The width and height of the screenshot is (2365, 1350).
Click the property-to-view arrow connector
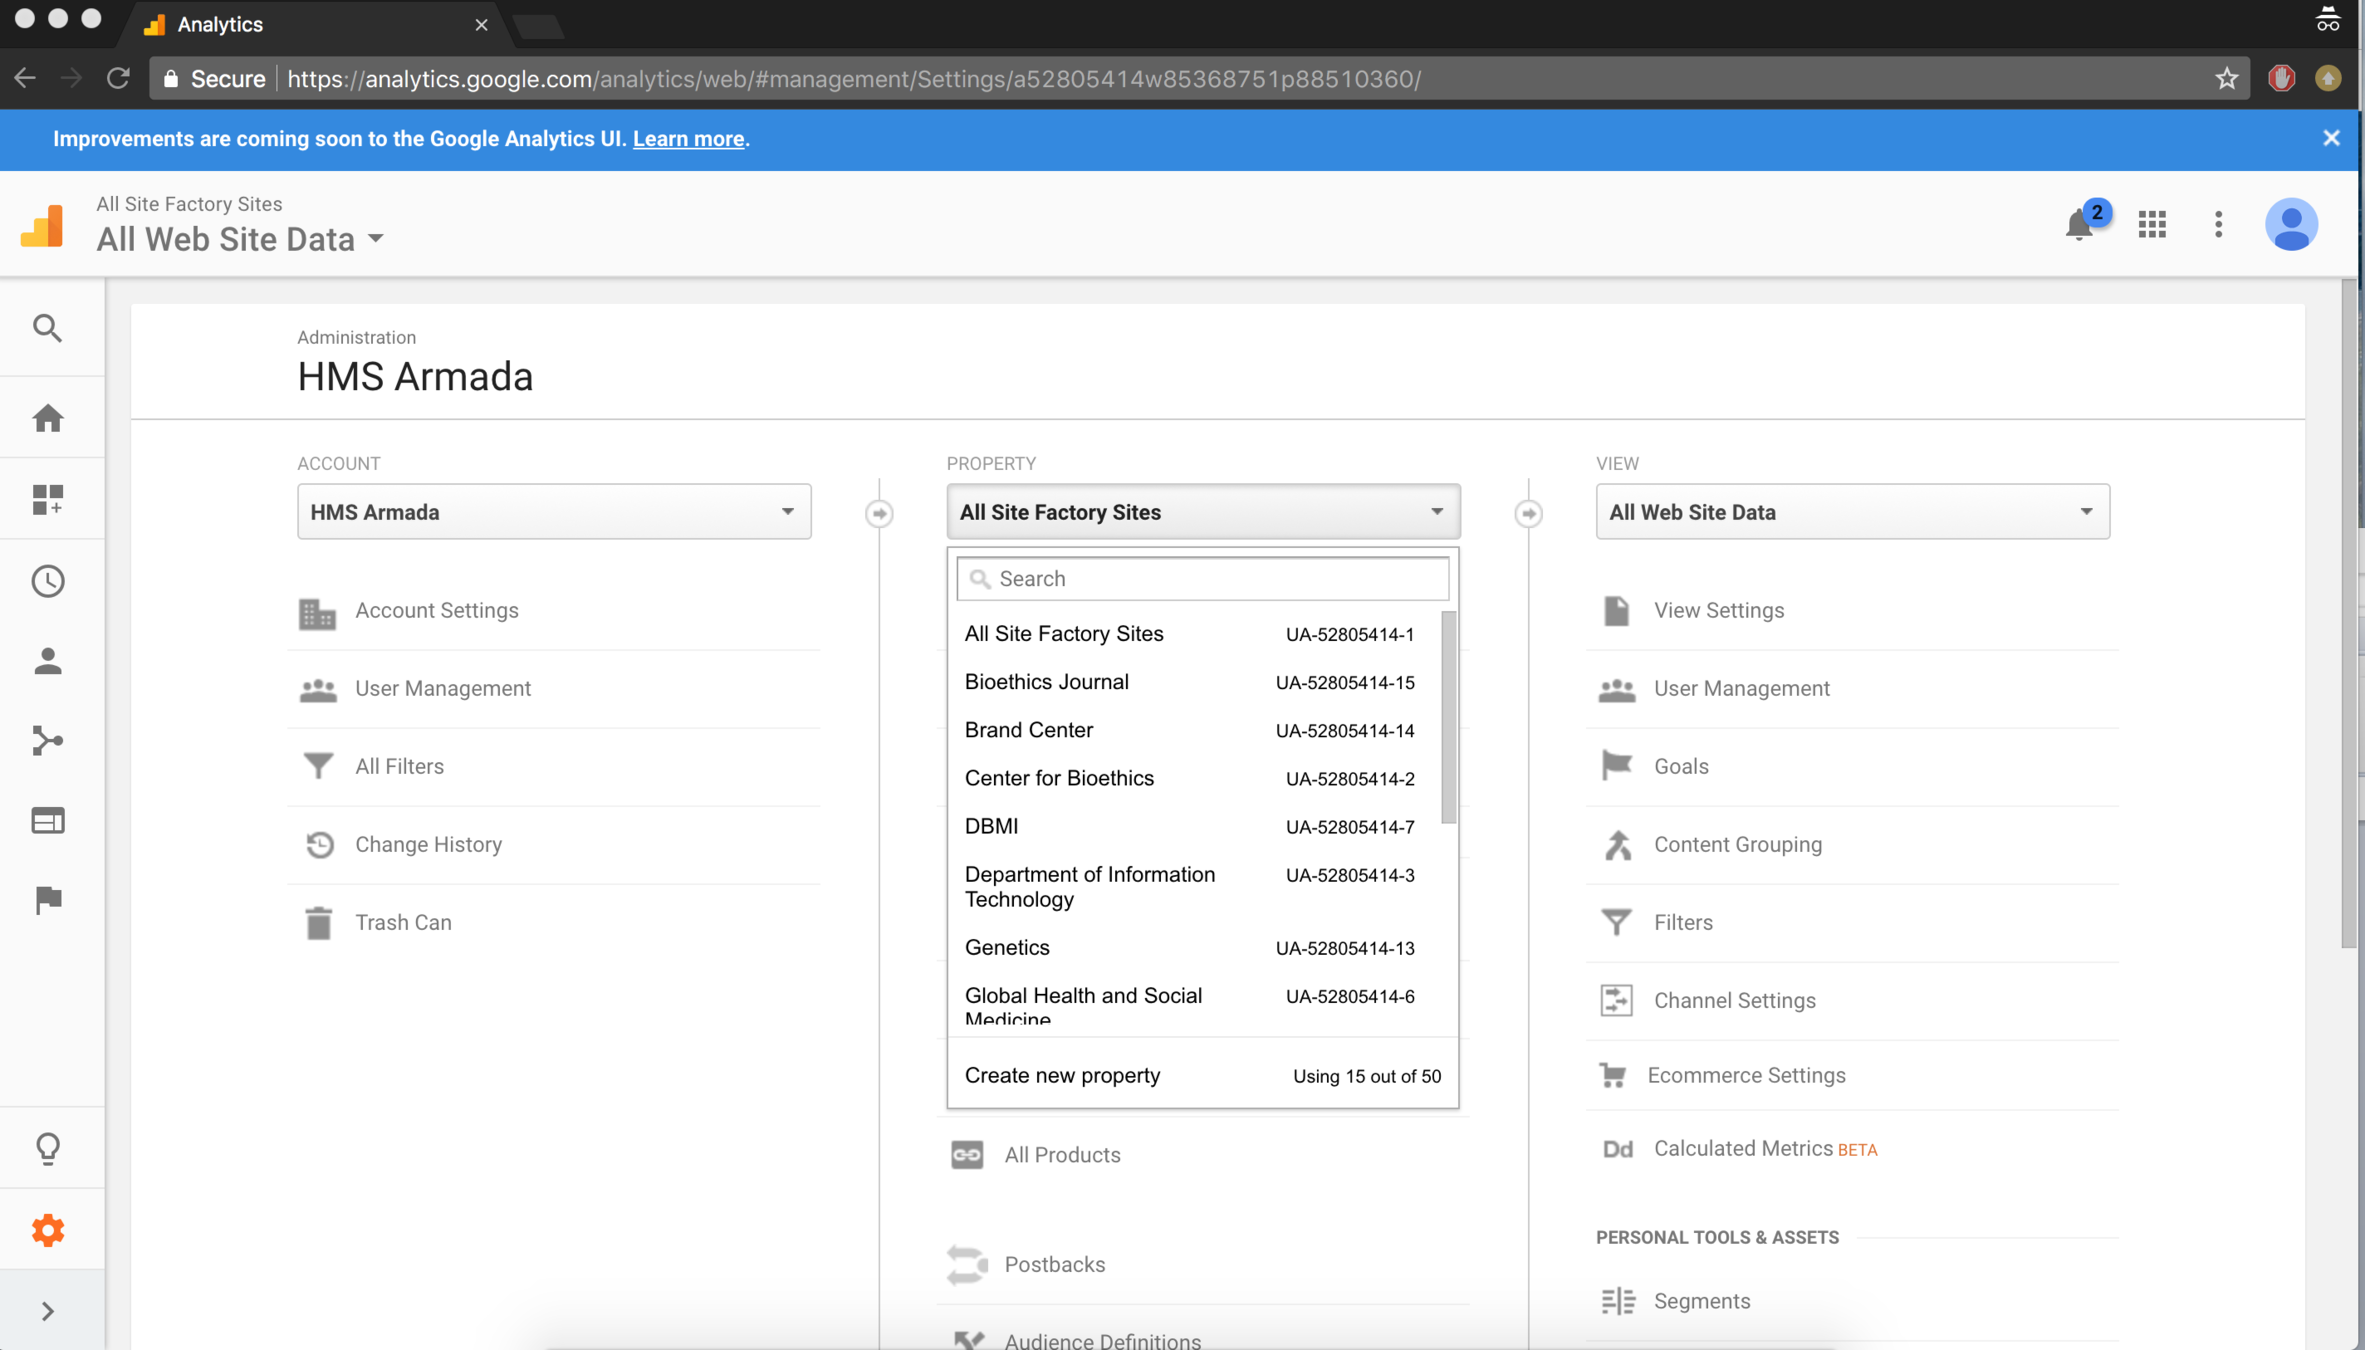click(x=1528, y=513)
